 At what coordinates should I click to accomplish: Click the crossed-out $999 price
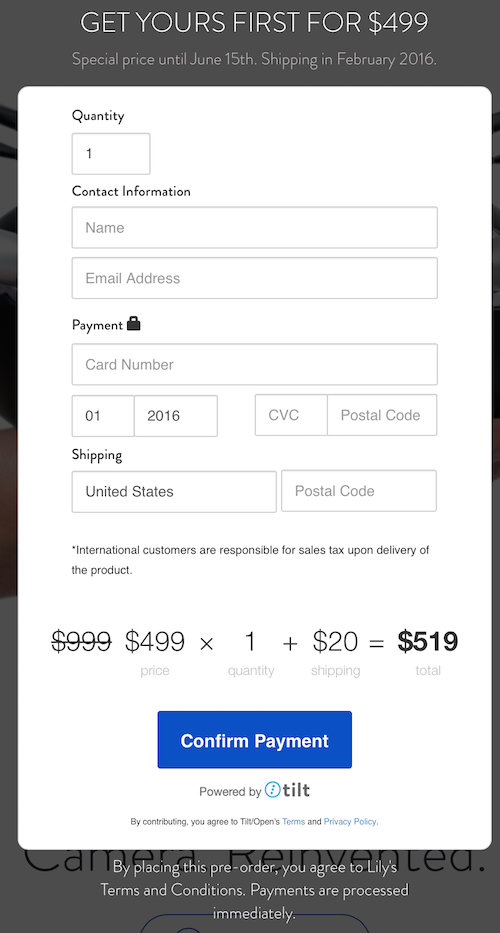82,641
